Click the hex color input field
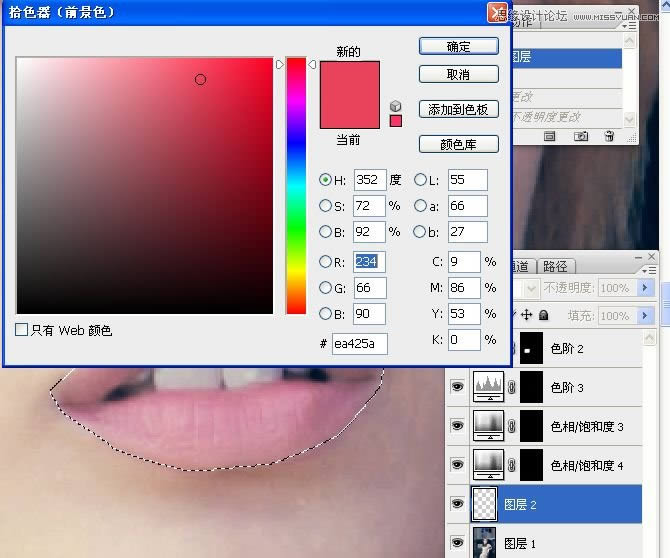 coord(359,344)
